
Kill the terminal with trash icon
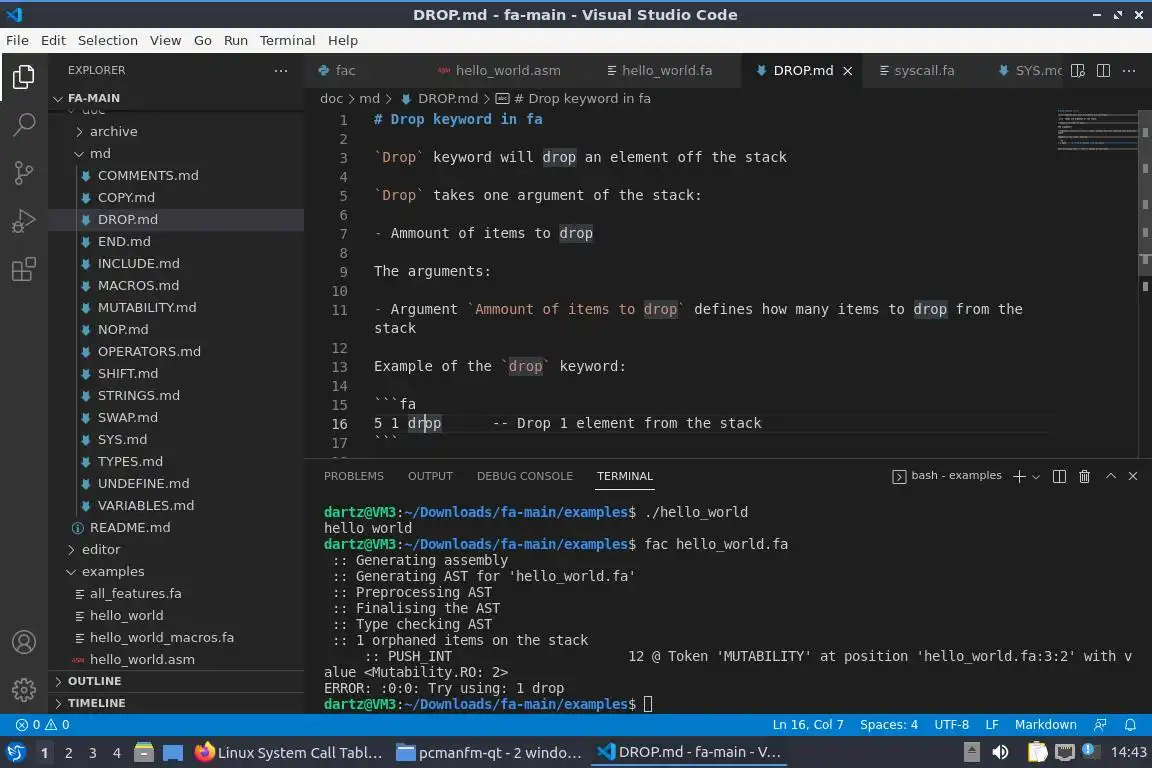point(1084,476)
